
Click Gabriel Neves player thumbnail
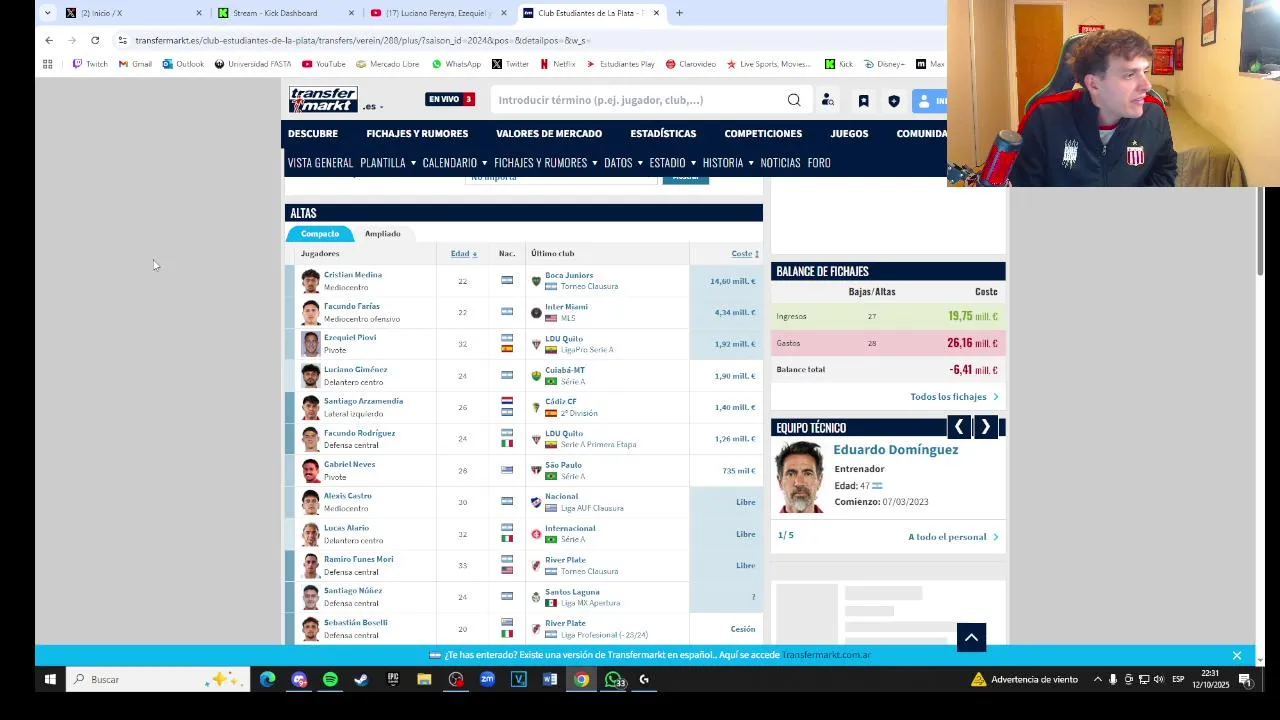311,470
